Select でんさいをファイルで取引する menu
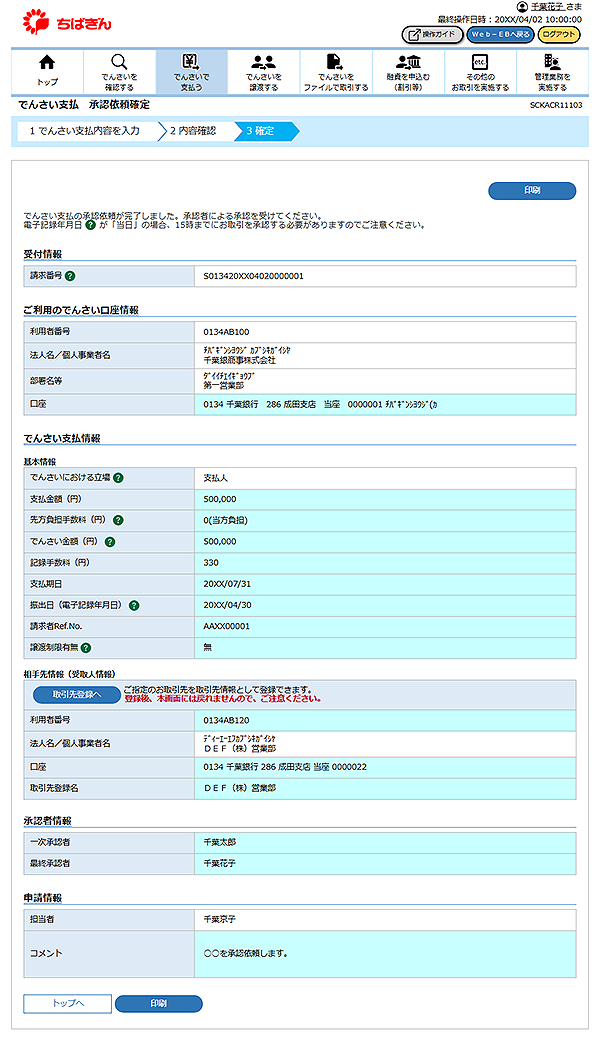Viewport: 600px width, 1041px height. pyautogui.click(x=335, y=72)
